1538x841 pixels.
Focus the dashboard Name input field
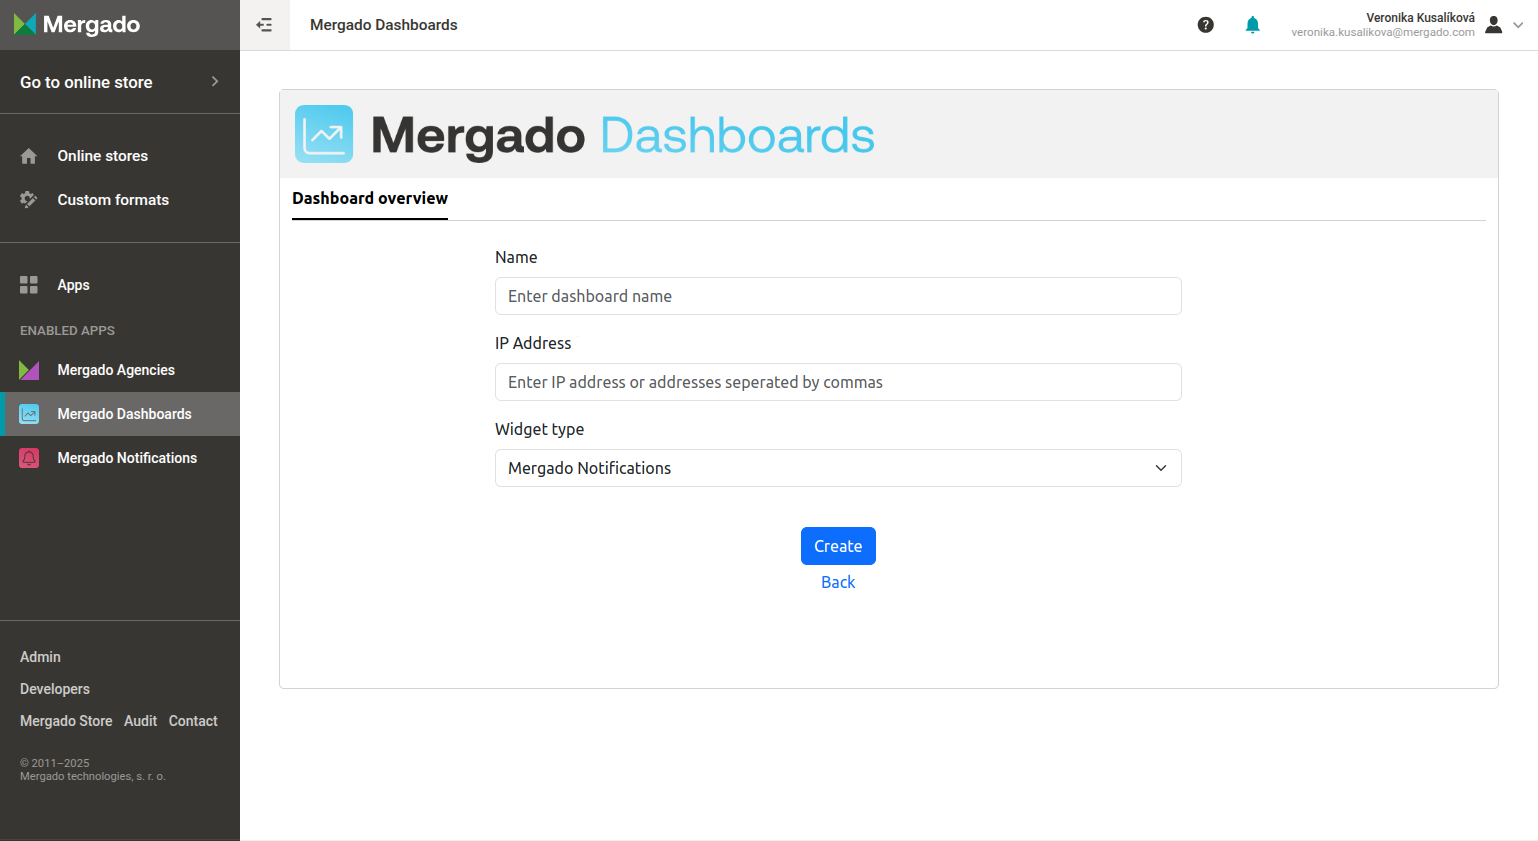(838, 296)
